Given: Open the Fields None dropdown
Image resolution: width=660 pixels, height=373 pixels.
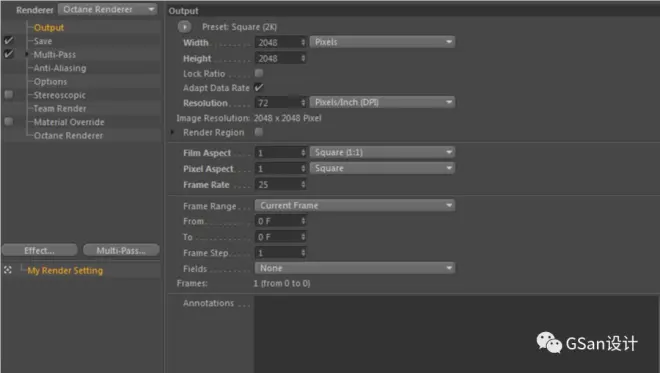Looking at the screenshot, I should click(355, 268).
